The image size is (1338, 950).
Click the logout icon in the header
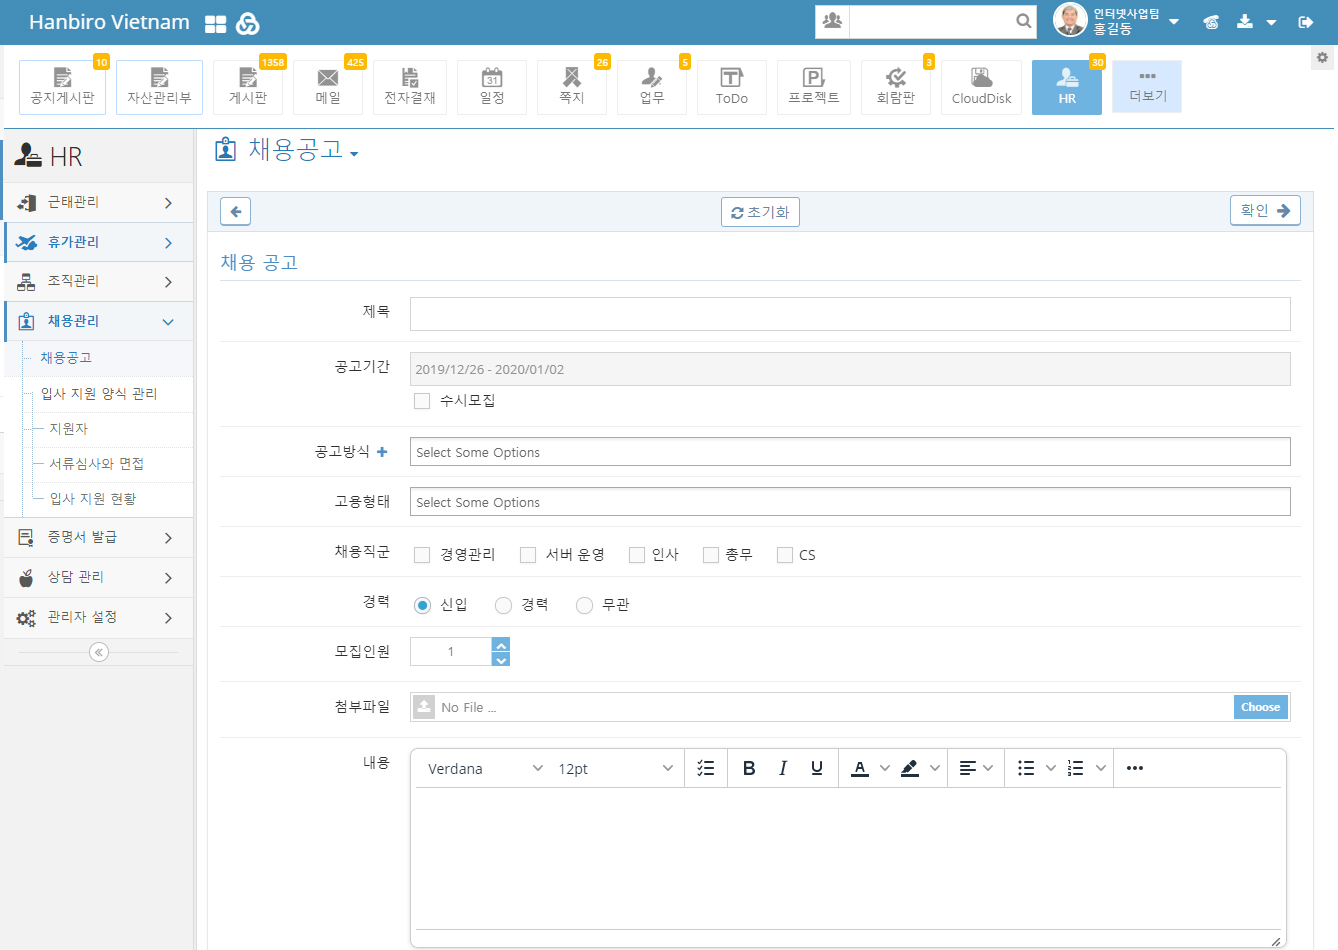click(1305, 22)
